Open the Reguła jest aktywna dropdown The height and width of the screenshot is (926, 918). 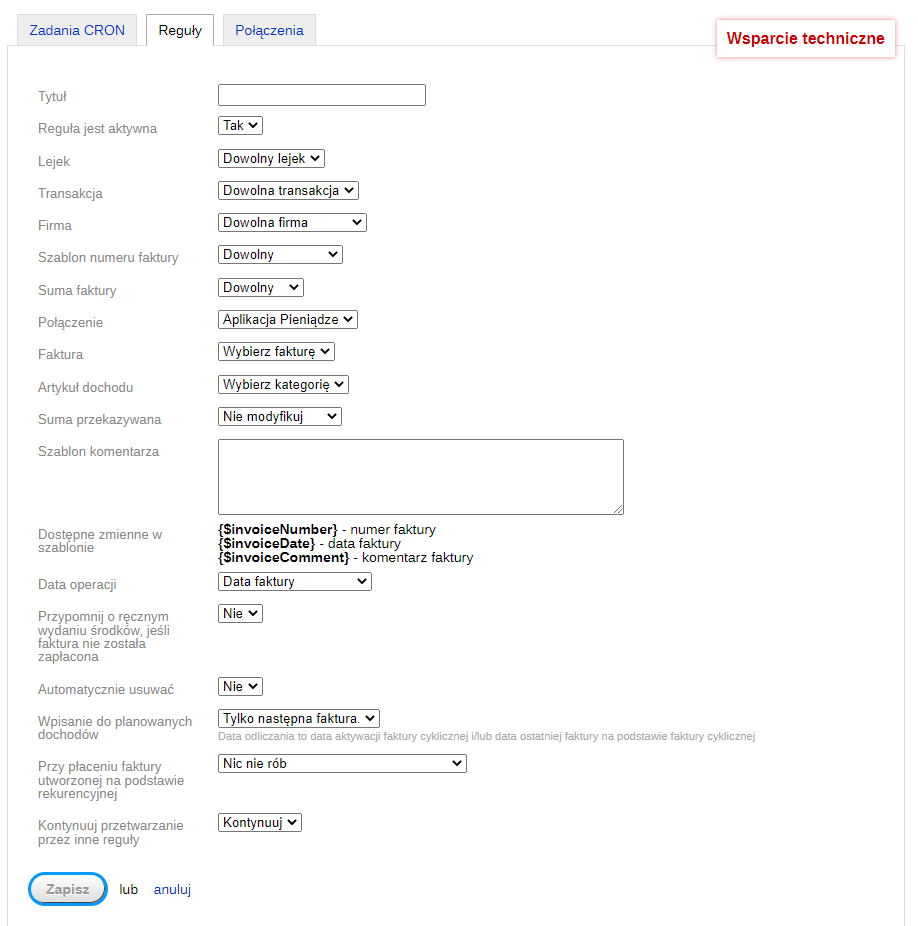[240, 126]
